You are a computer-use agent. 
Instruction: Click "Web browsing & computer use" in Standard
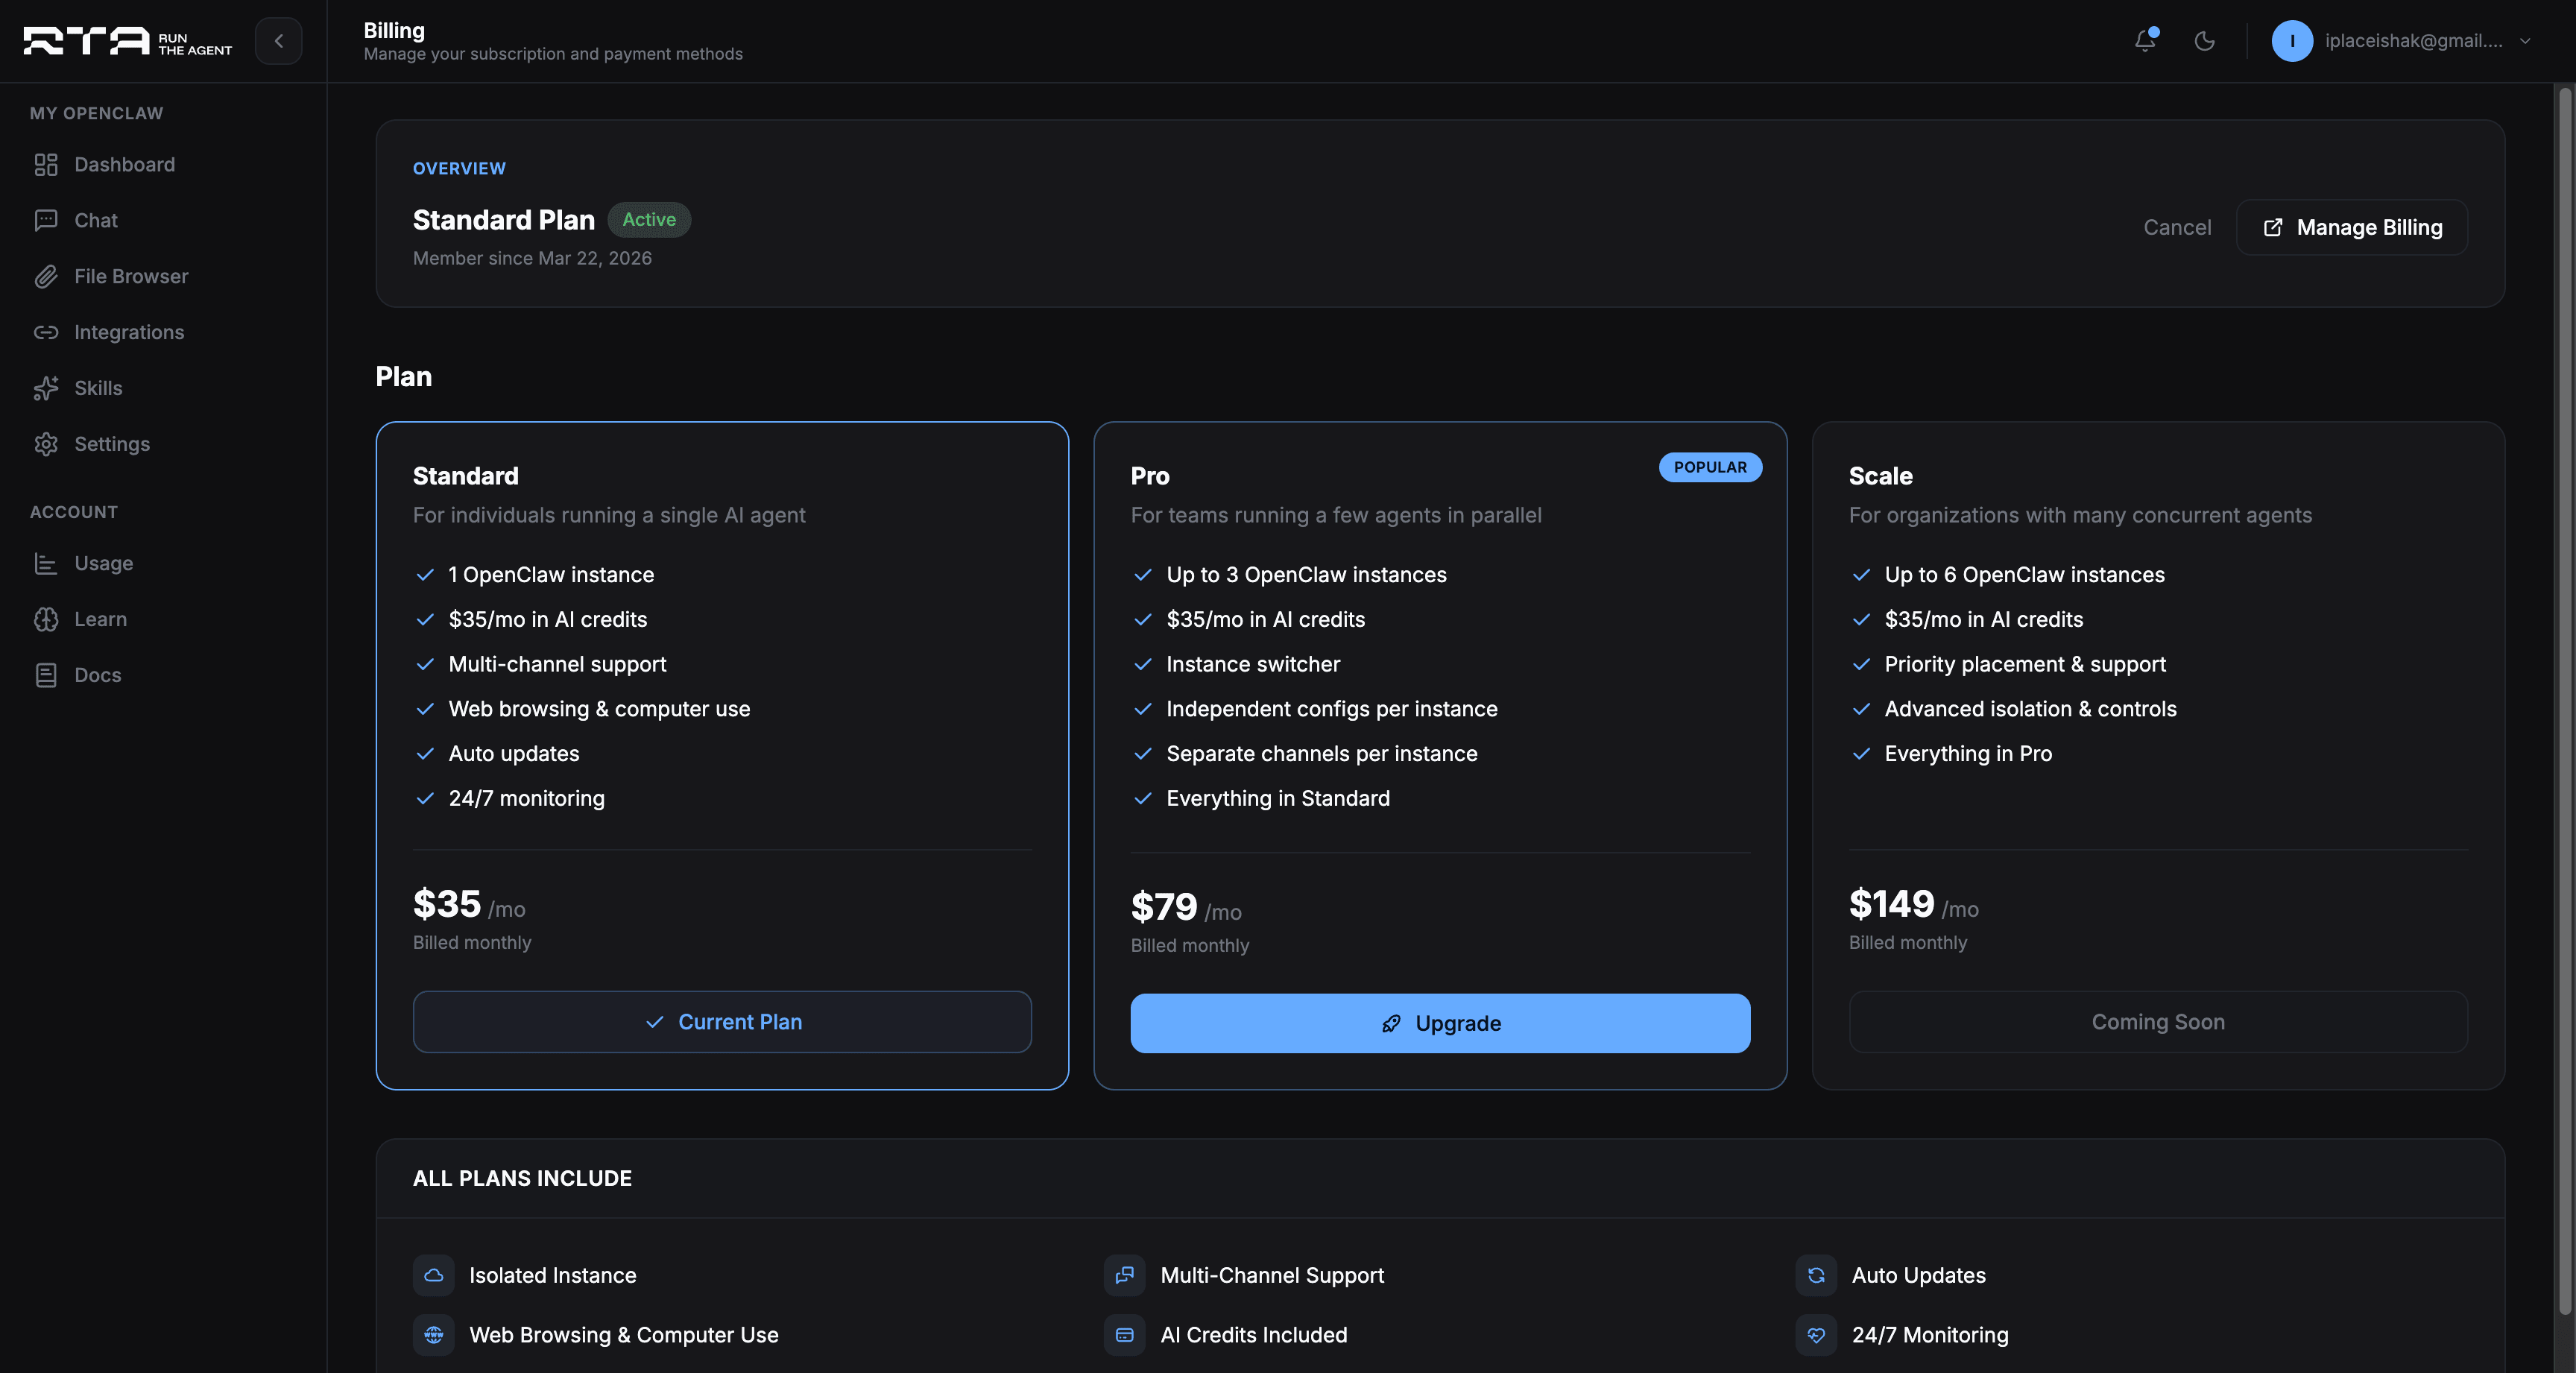[599, 710]
